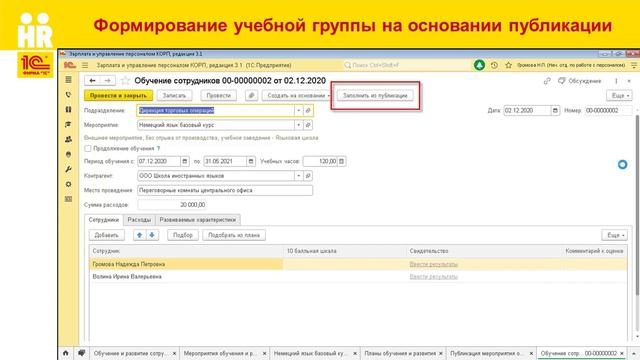Expand Мероприятие dropdown arrow
The image size is (640, 360).
click(x=299, y=125)
